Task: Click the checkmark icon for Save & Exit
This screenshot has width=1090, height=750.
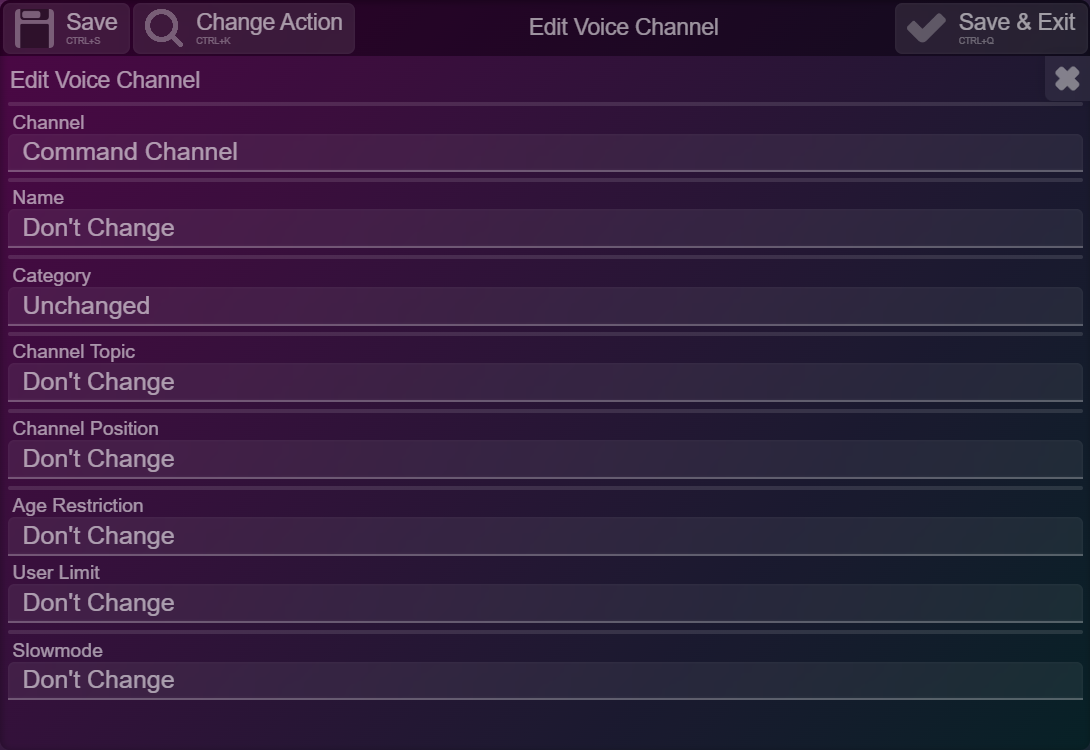Action: 926,28
